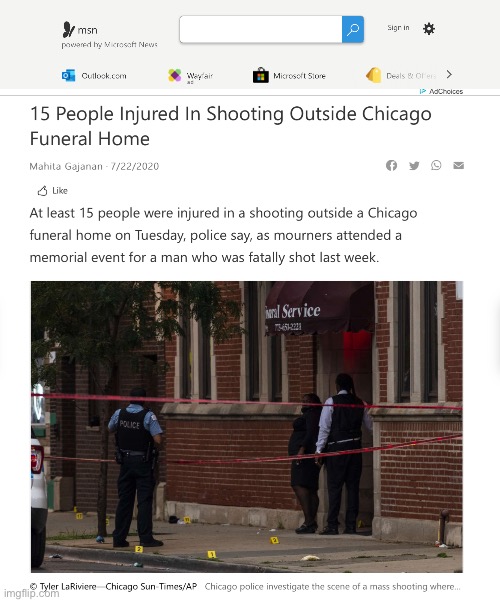
Task: Share article on Twitter
Action: [414, 165]
